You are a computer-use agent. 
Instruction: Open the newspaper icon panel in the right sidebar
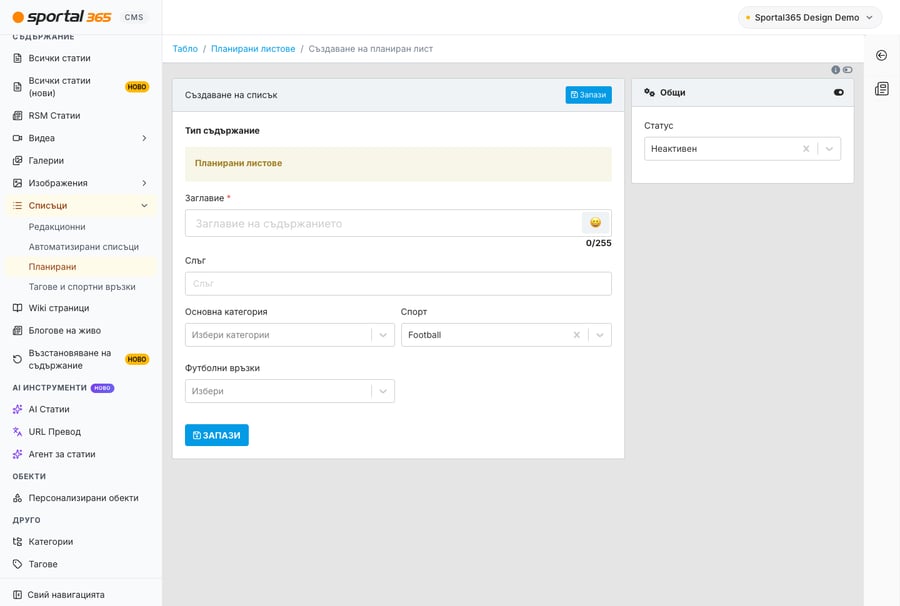point(882,88)
